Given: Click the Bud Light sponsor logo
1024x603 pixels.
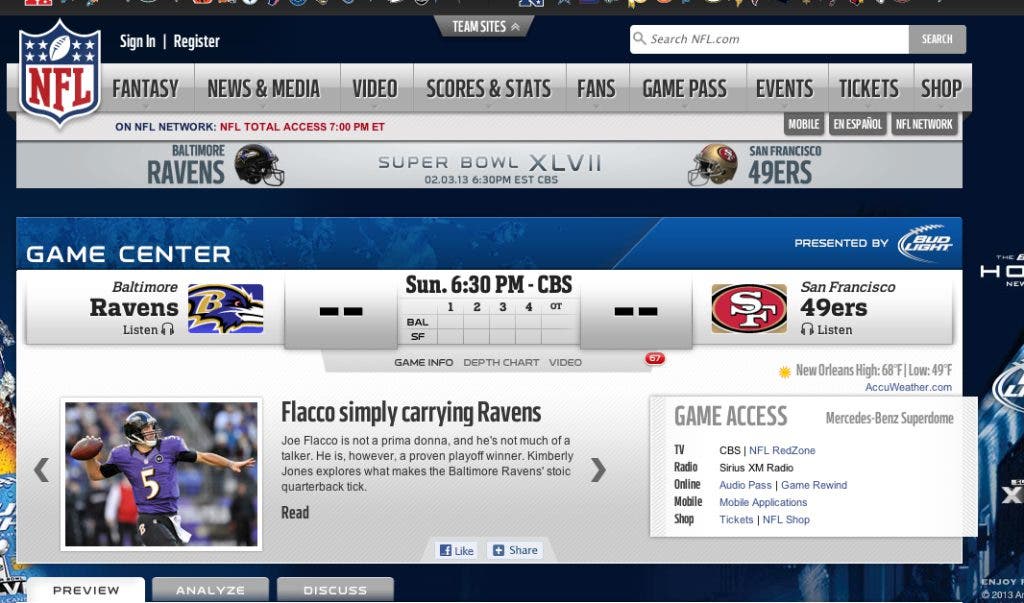Looking at the screenshot, I should 925,243.
